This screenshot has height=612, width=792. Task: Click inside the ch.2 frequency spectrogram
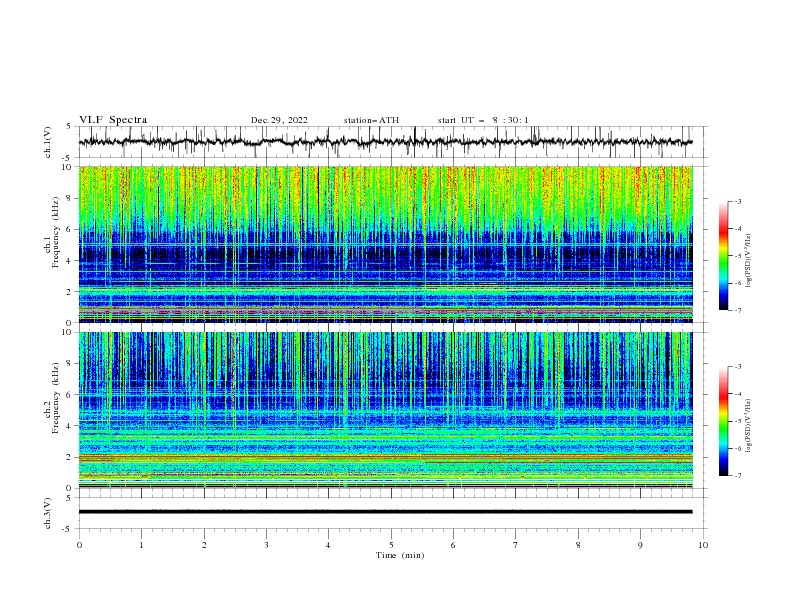(385, 410)
